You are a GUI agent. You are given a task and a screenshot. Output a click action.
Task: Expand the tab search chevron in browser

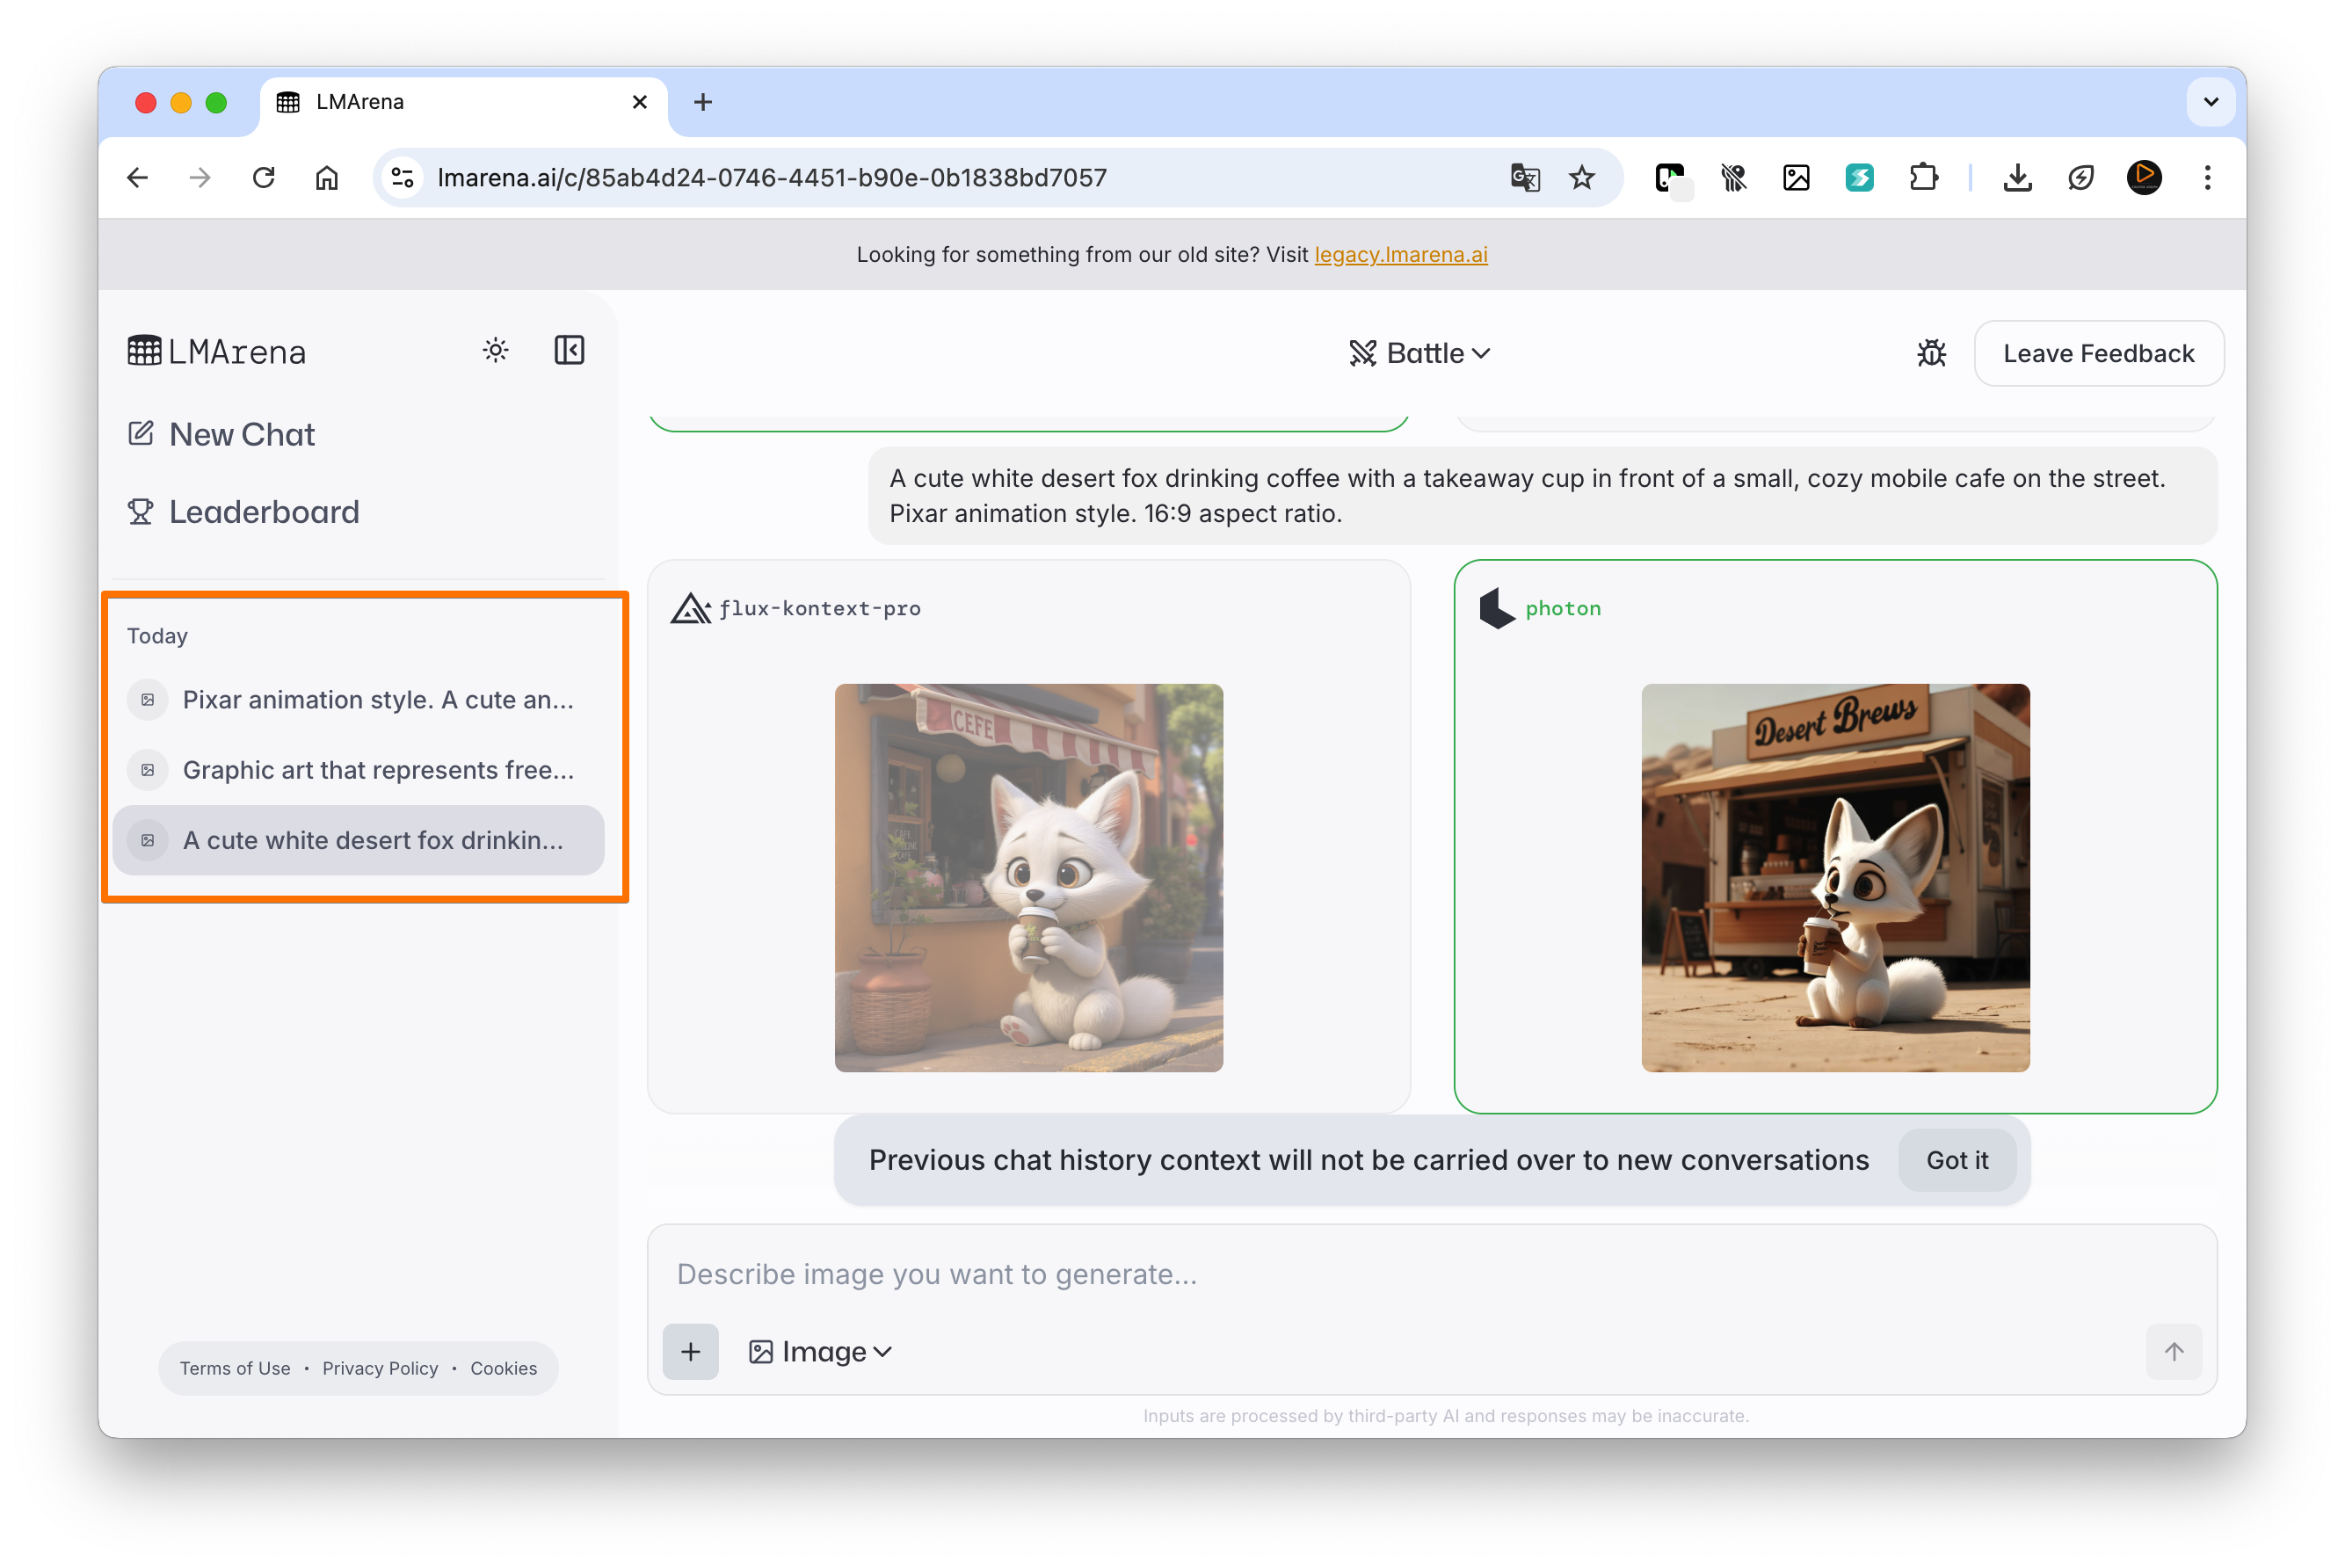click(2210, 102)
